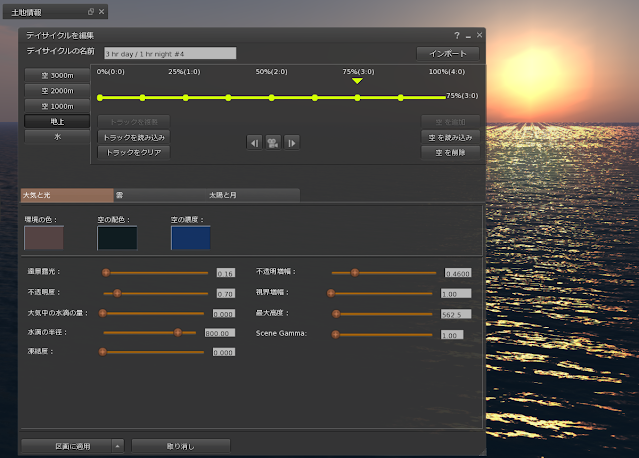Click トラックをクリア button
This screenshot has height=458, width=639.
click(134, 152)
